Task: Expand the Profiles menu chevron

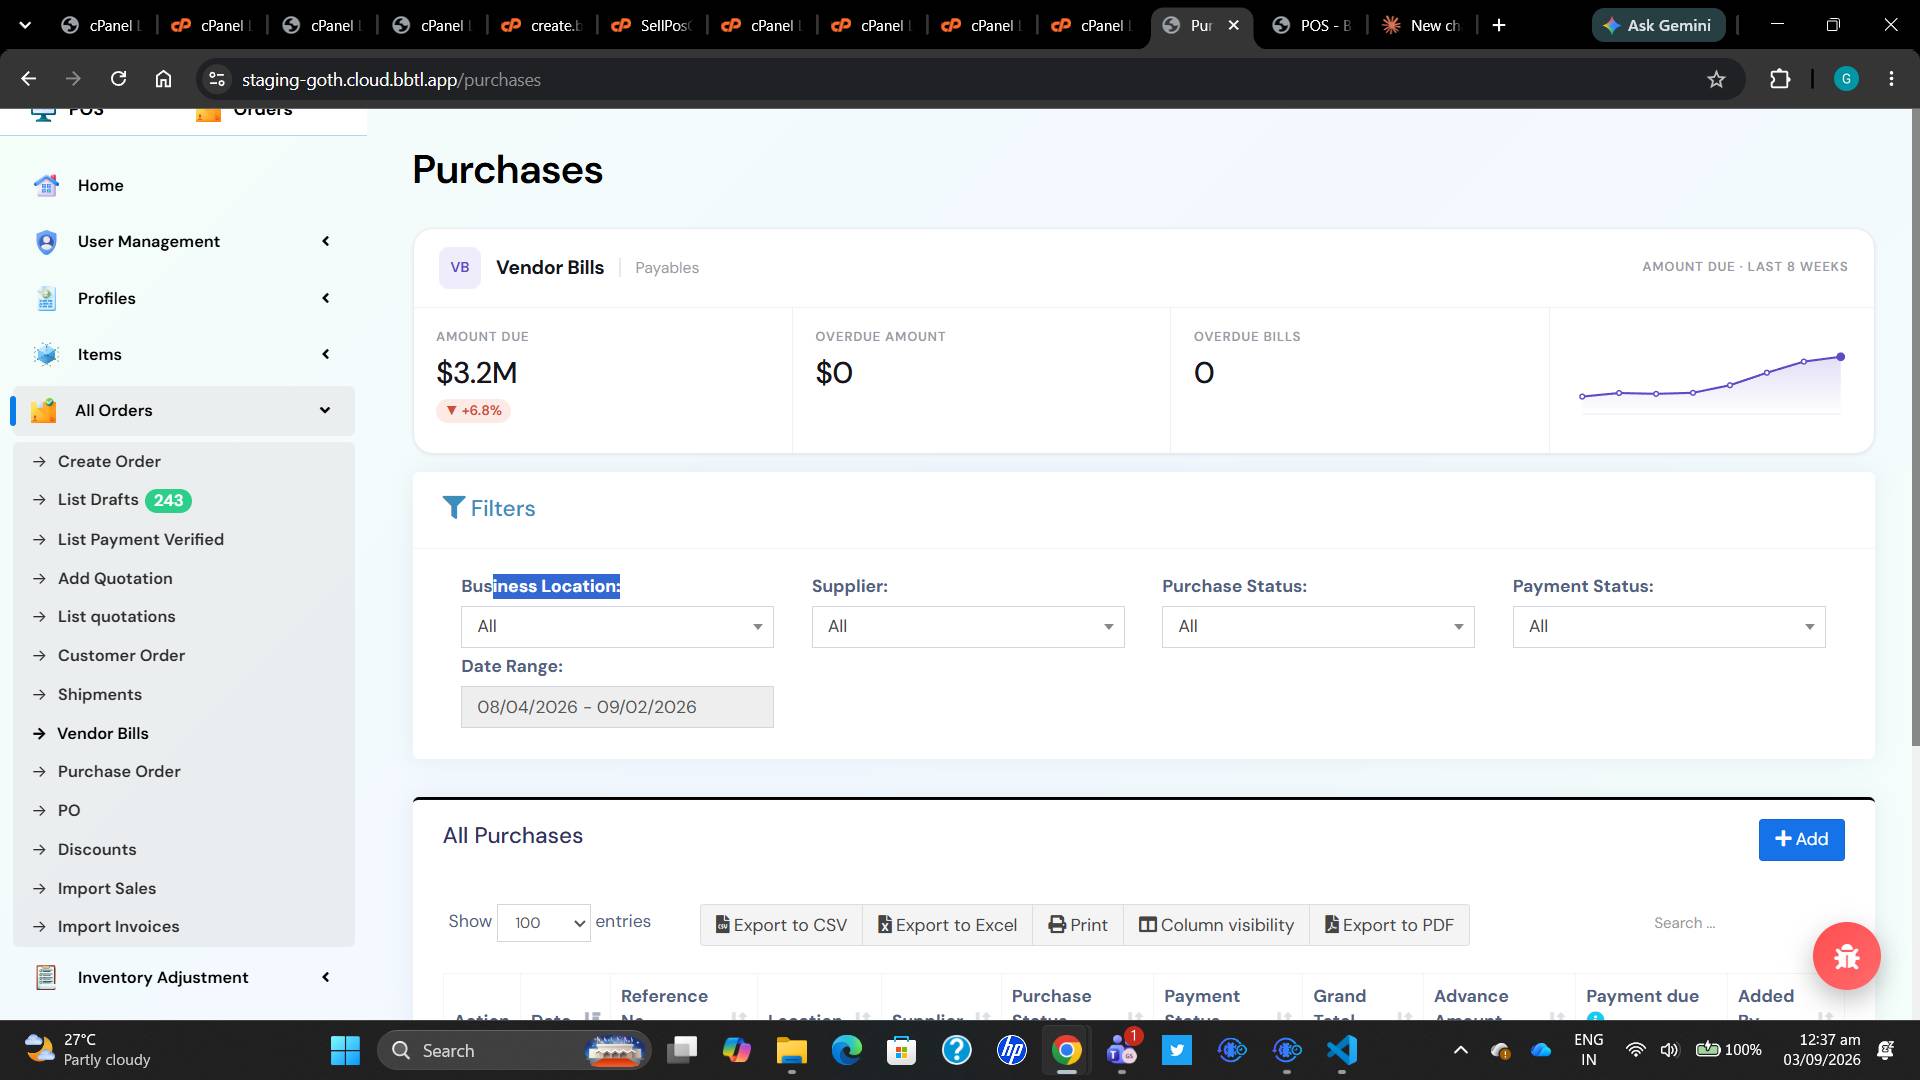Action: pyautogui.click(x=325, y=298)
